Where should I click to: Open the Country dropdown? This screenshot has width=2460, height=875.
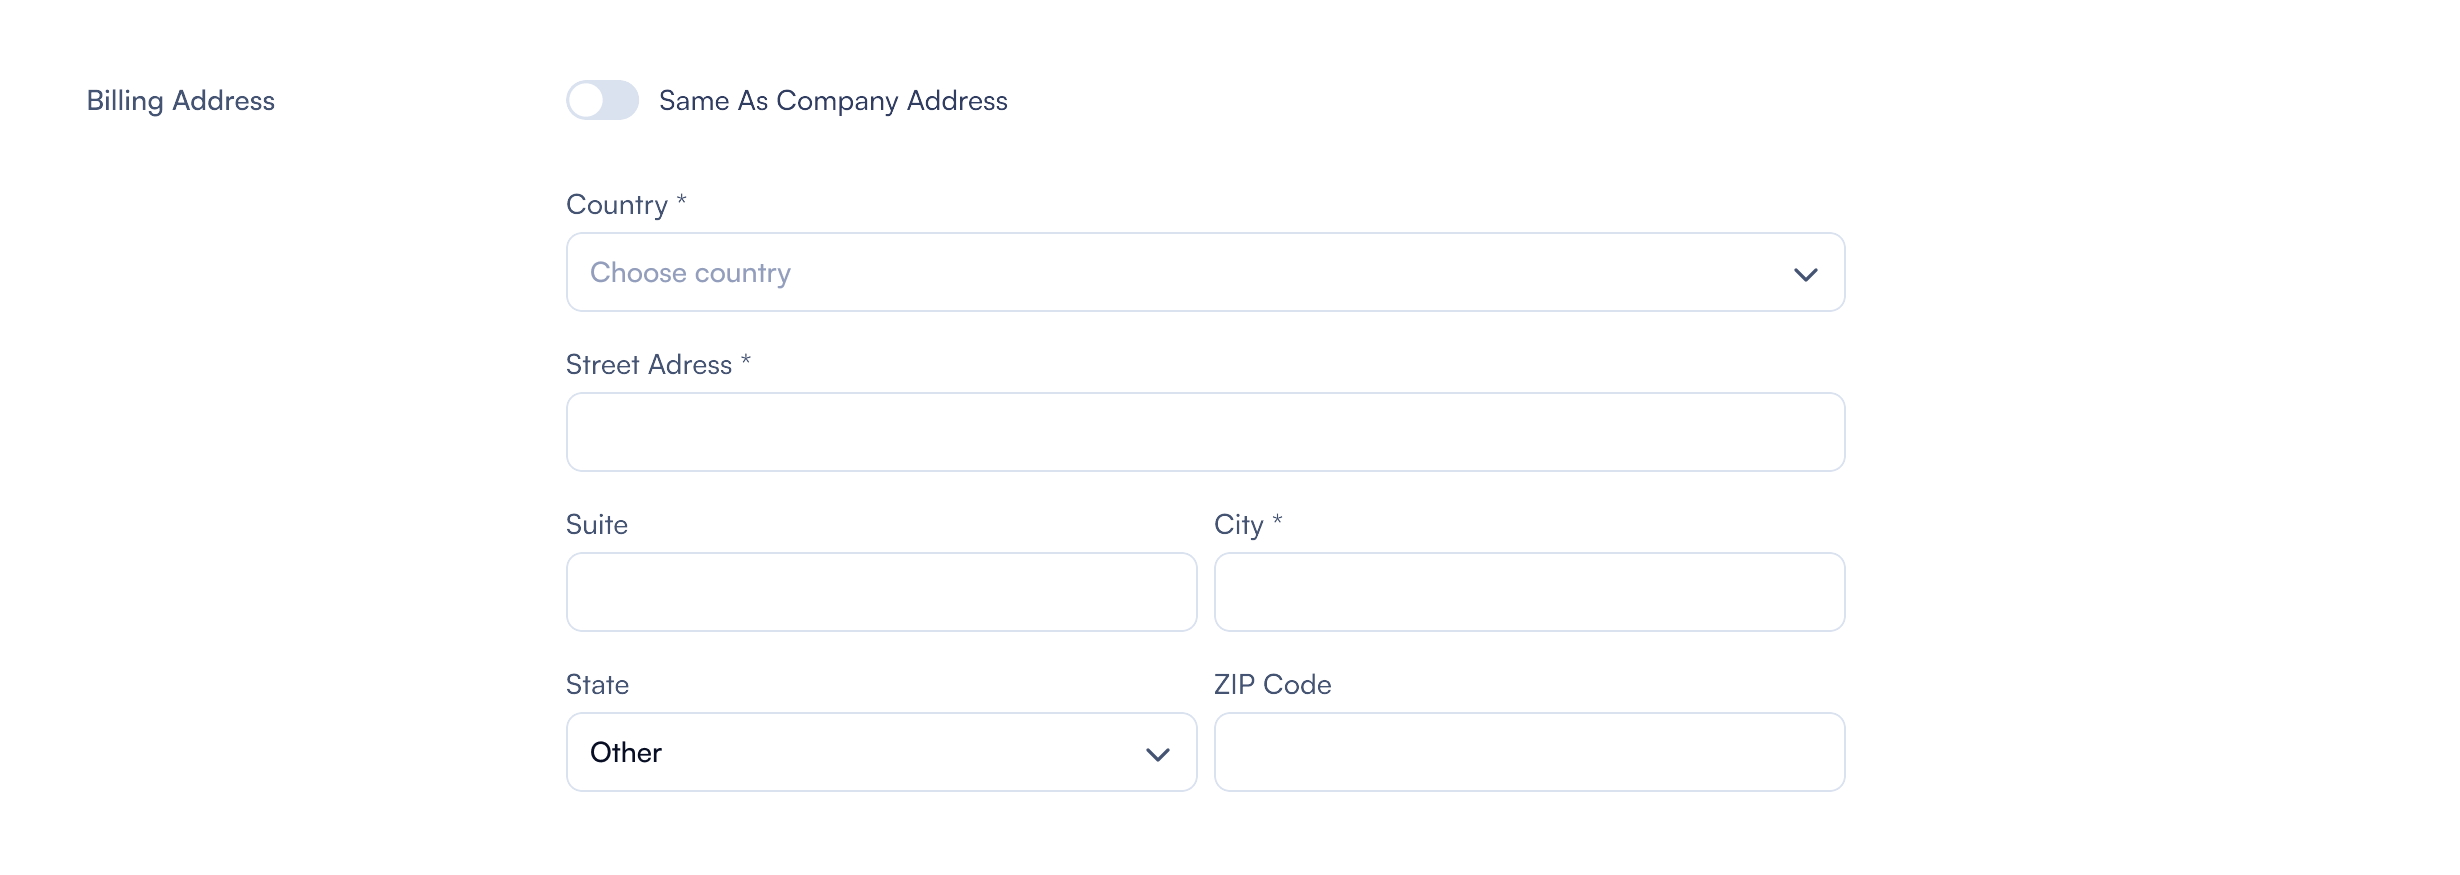[x=1204, y=272]
